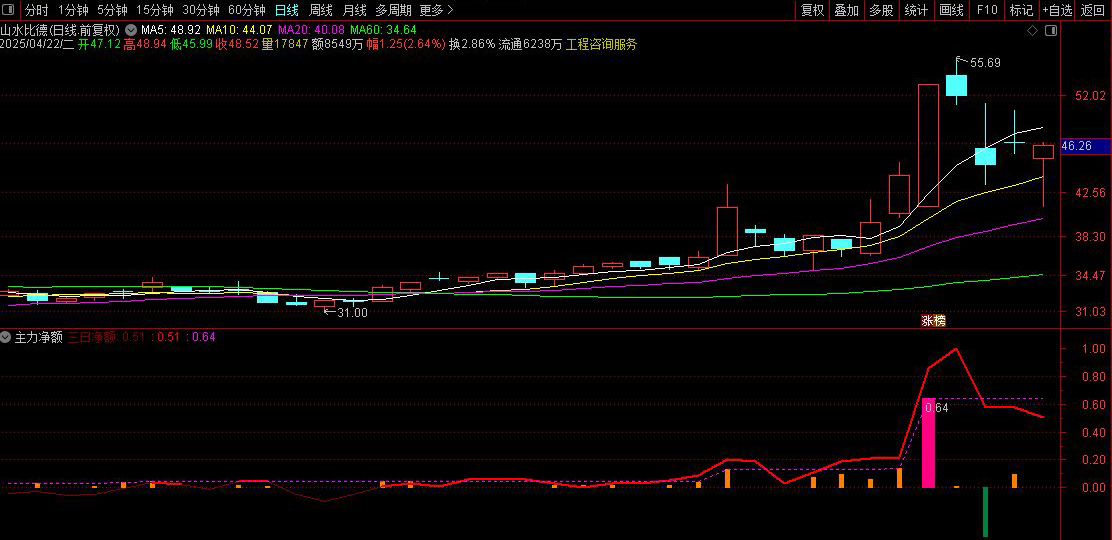Switch to 日线 daily period
1112x540 pixels.
[x=287, y=10]
